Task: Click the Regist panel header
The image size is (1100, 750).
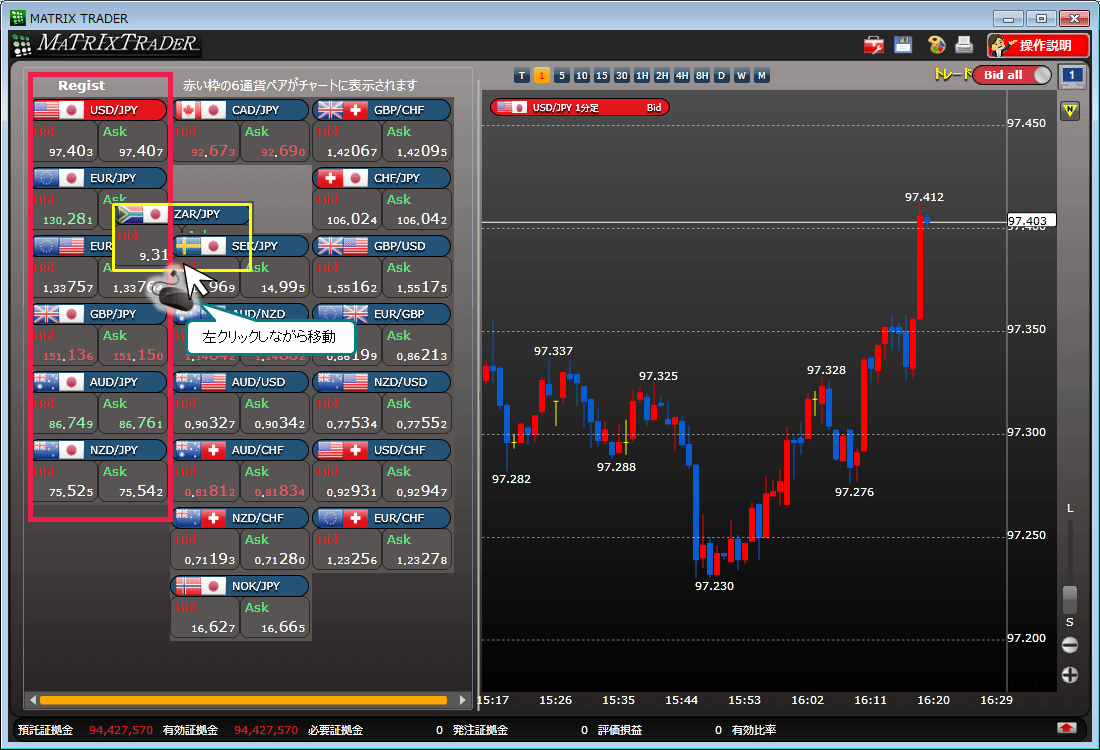Action: (x=81, y=86)
